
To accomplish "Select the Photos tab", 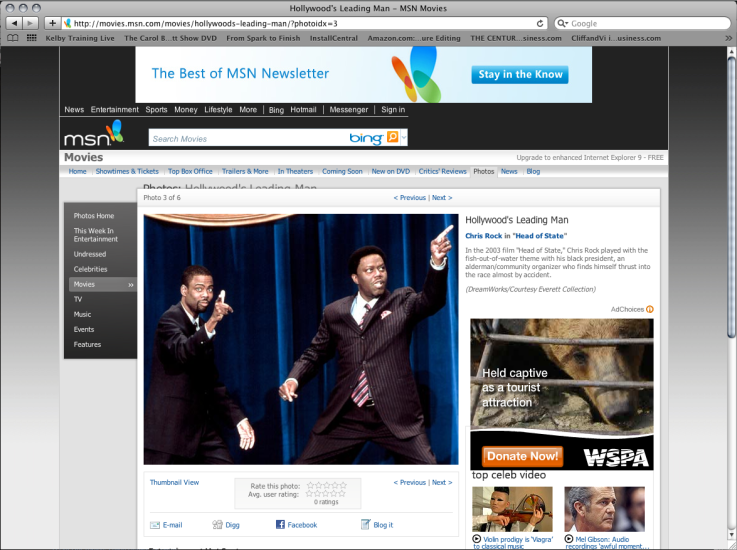I will 484,172.
